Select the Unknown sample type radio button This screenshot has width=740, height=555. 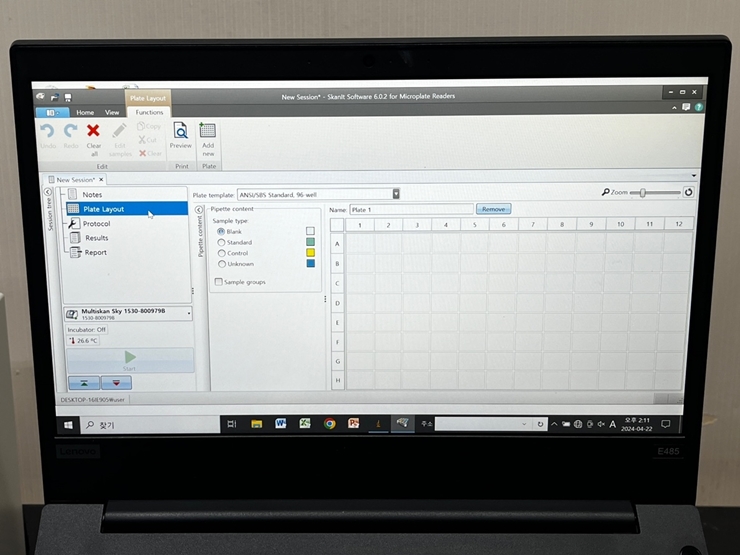click(x=221, y=264)
